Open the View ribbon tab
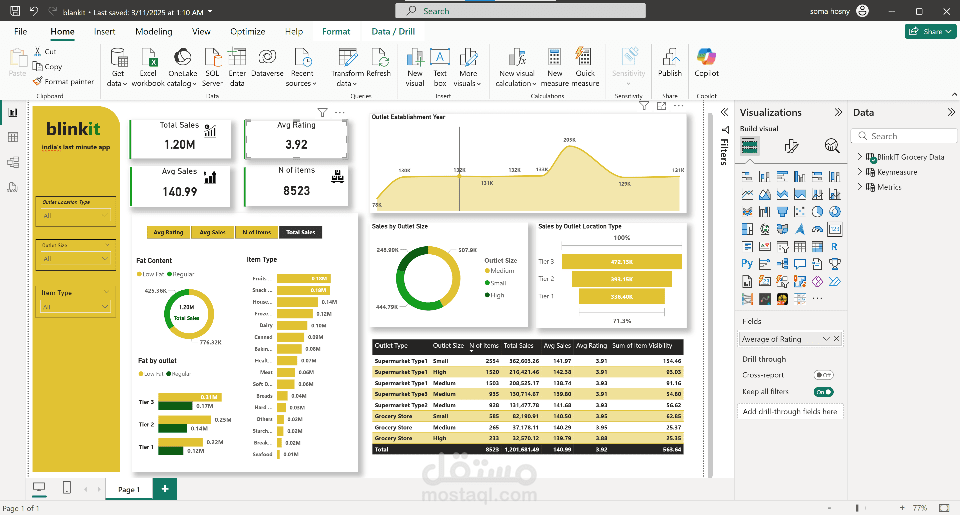Screen dimensions: 960x515 click(x=201, y=32)
